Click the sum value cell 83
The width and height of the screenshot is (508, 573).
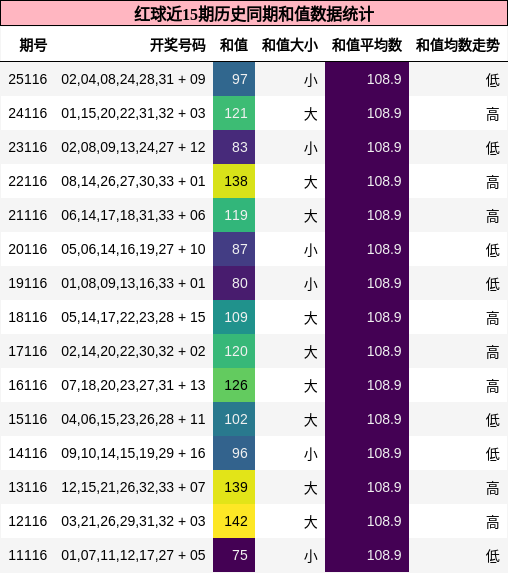click(234, 147)
